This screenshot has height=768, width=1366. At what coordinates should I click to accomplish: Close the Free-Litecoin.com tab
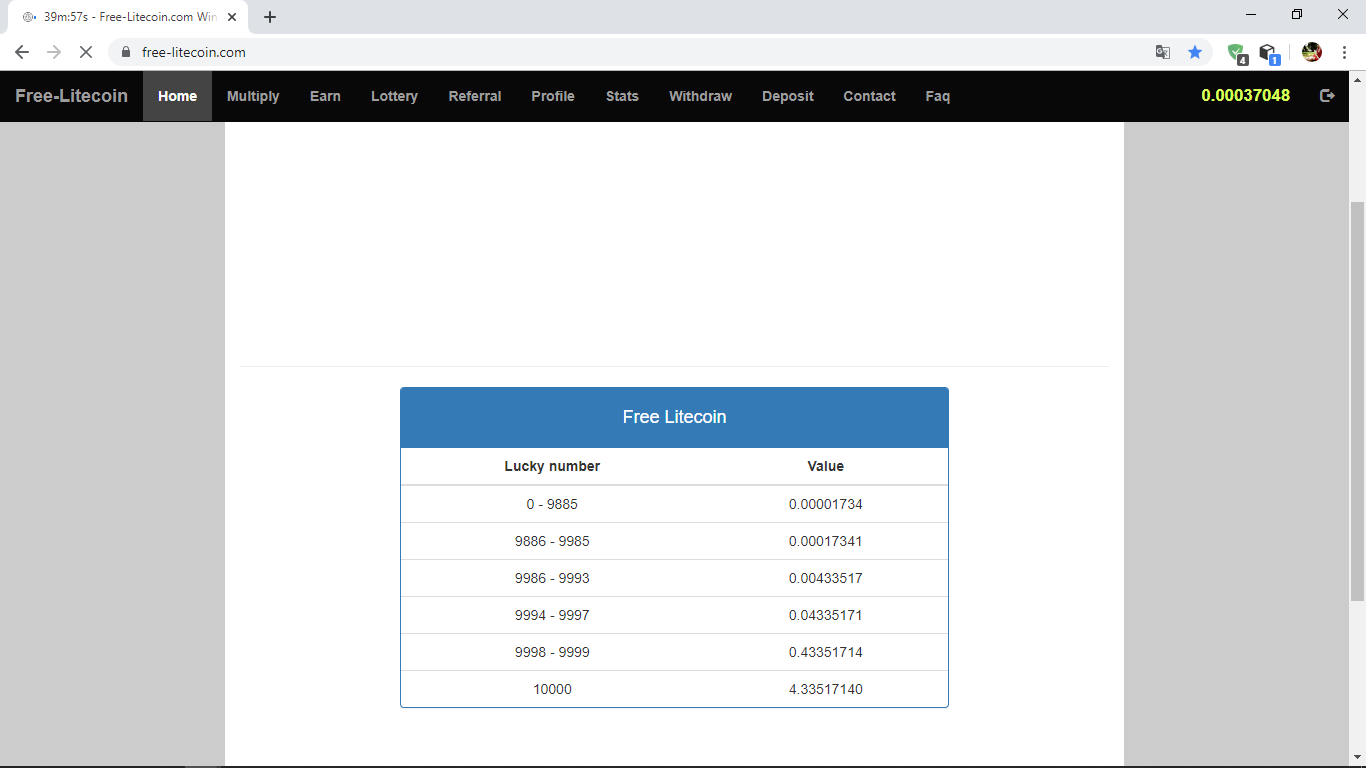coord(232,17)
